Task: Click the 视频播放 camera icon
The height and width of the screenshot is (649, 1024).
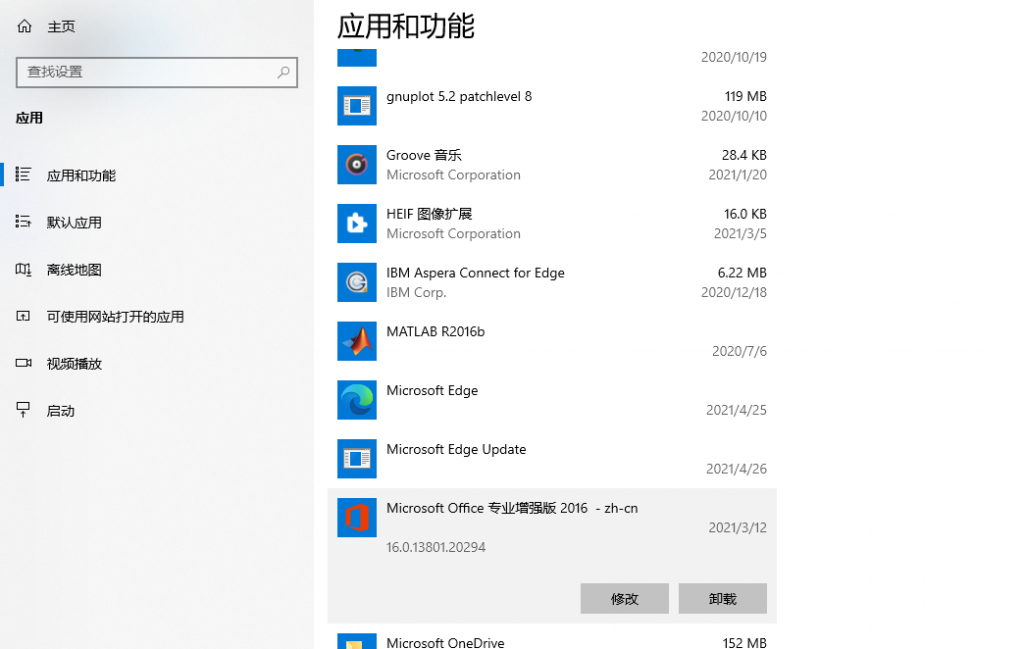Action: pyautogui.click(x=24, y=363)
